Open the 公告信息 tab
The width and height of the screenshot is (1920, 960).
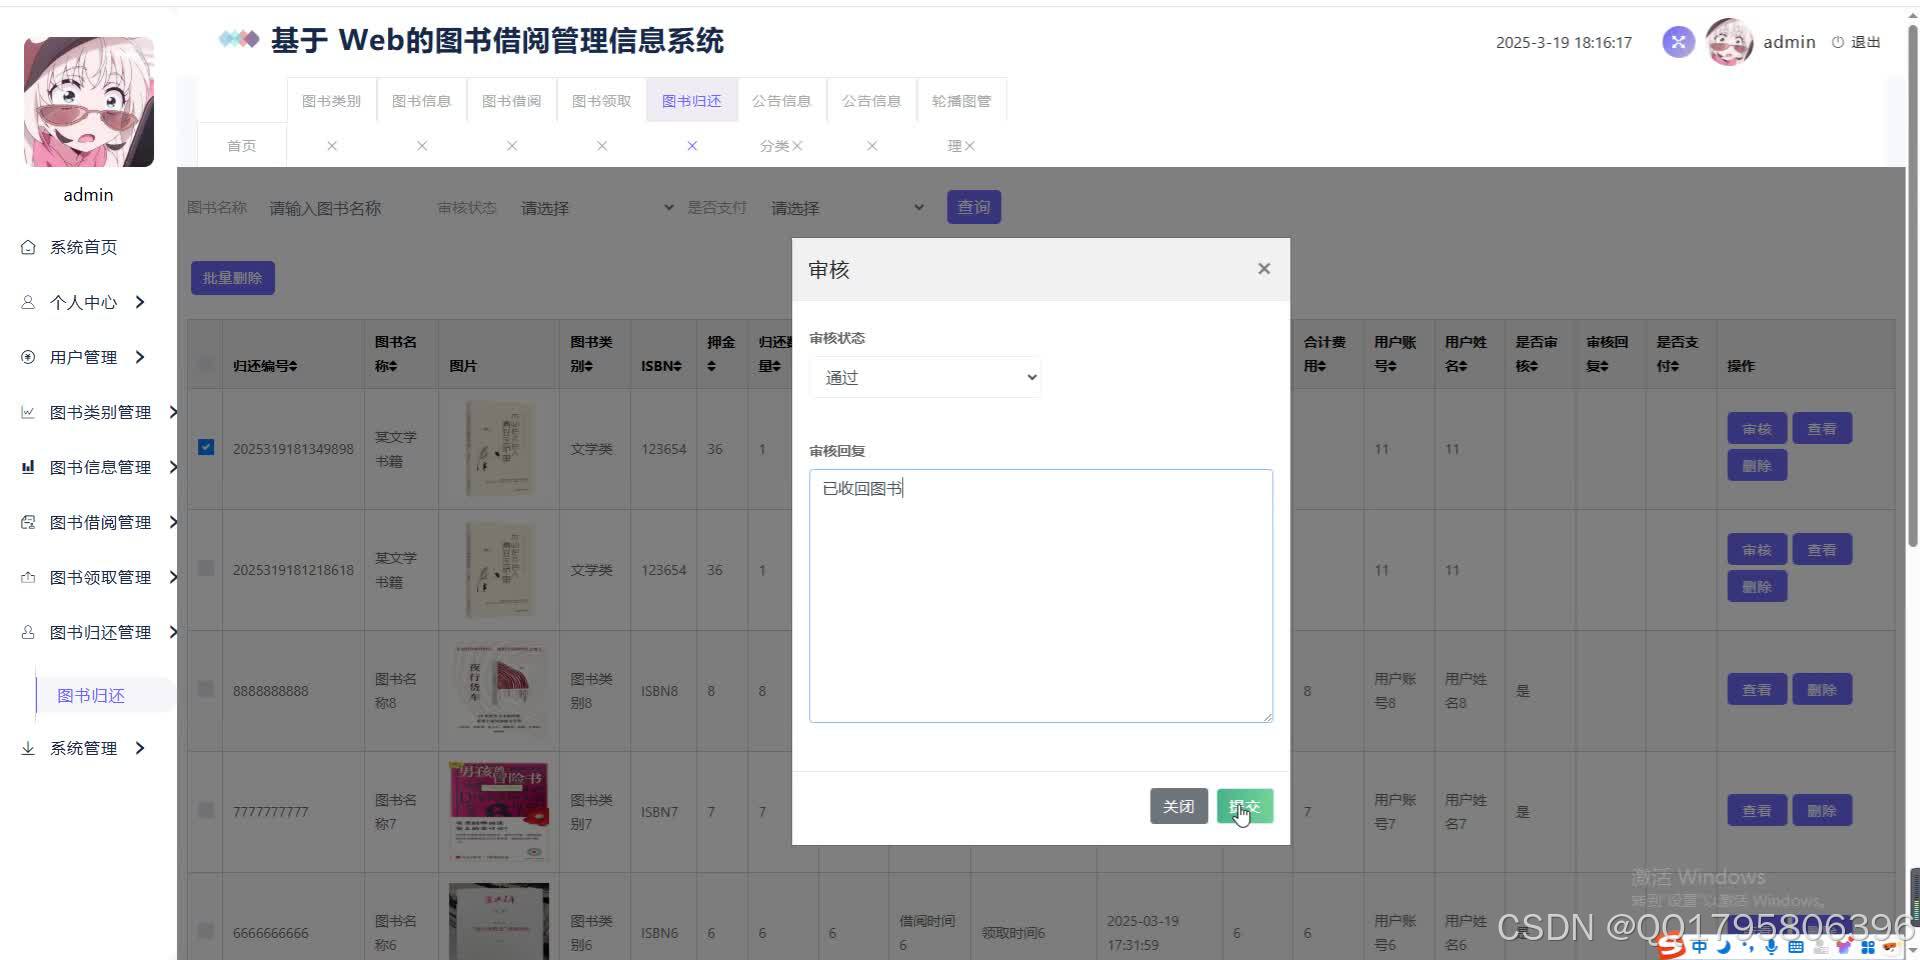pos(781,100)
